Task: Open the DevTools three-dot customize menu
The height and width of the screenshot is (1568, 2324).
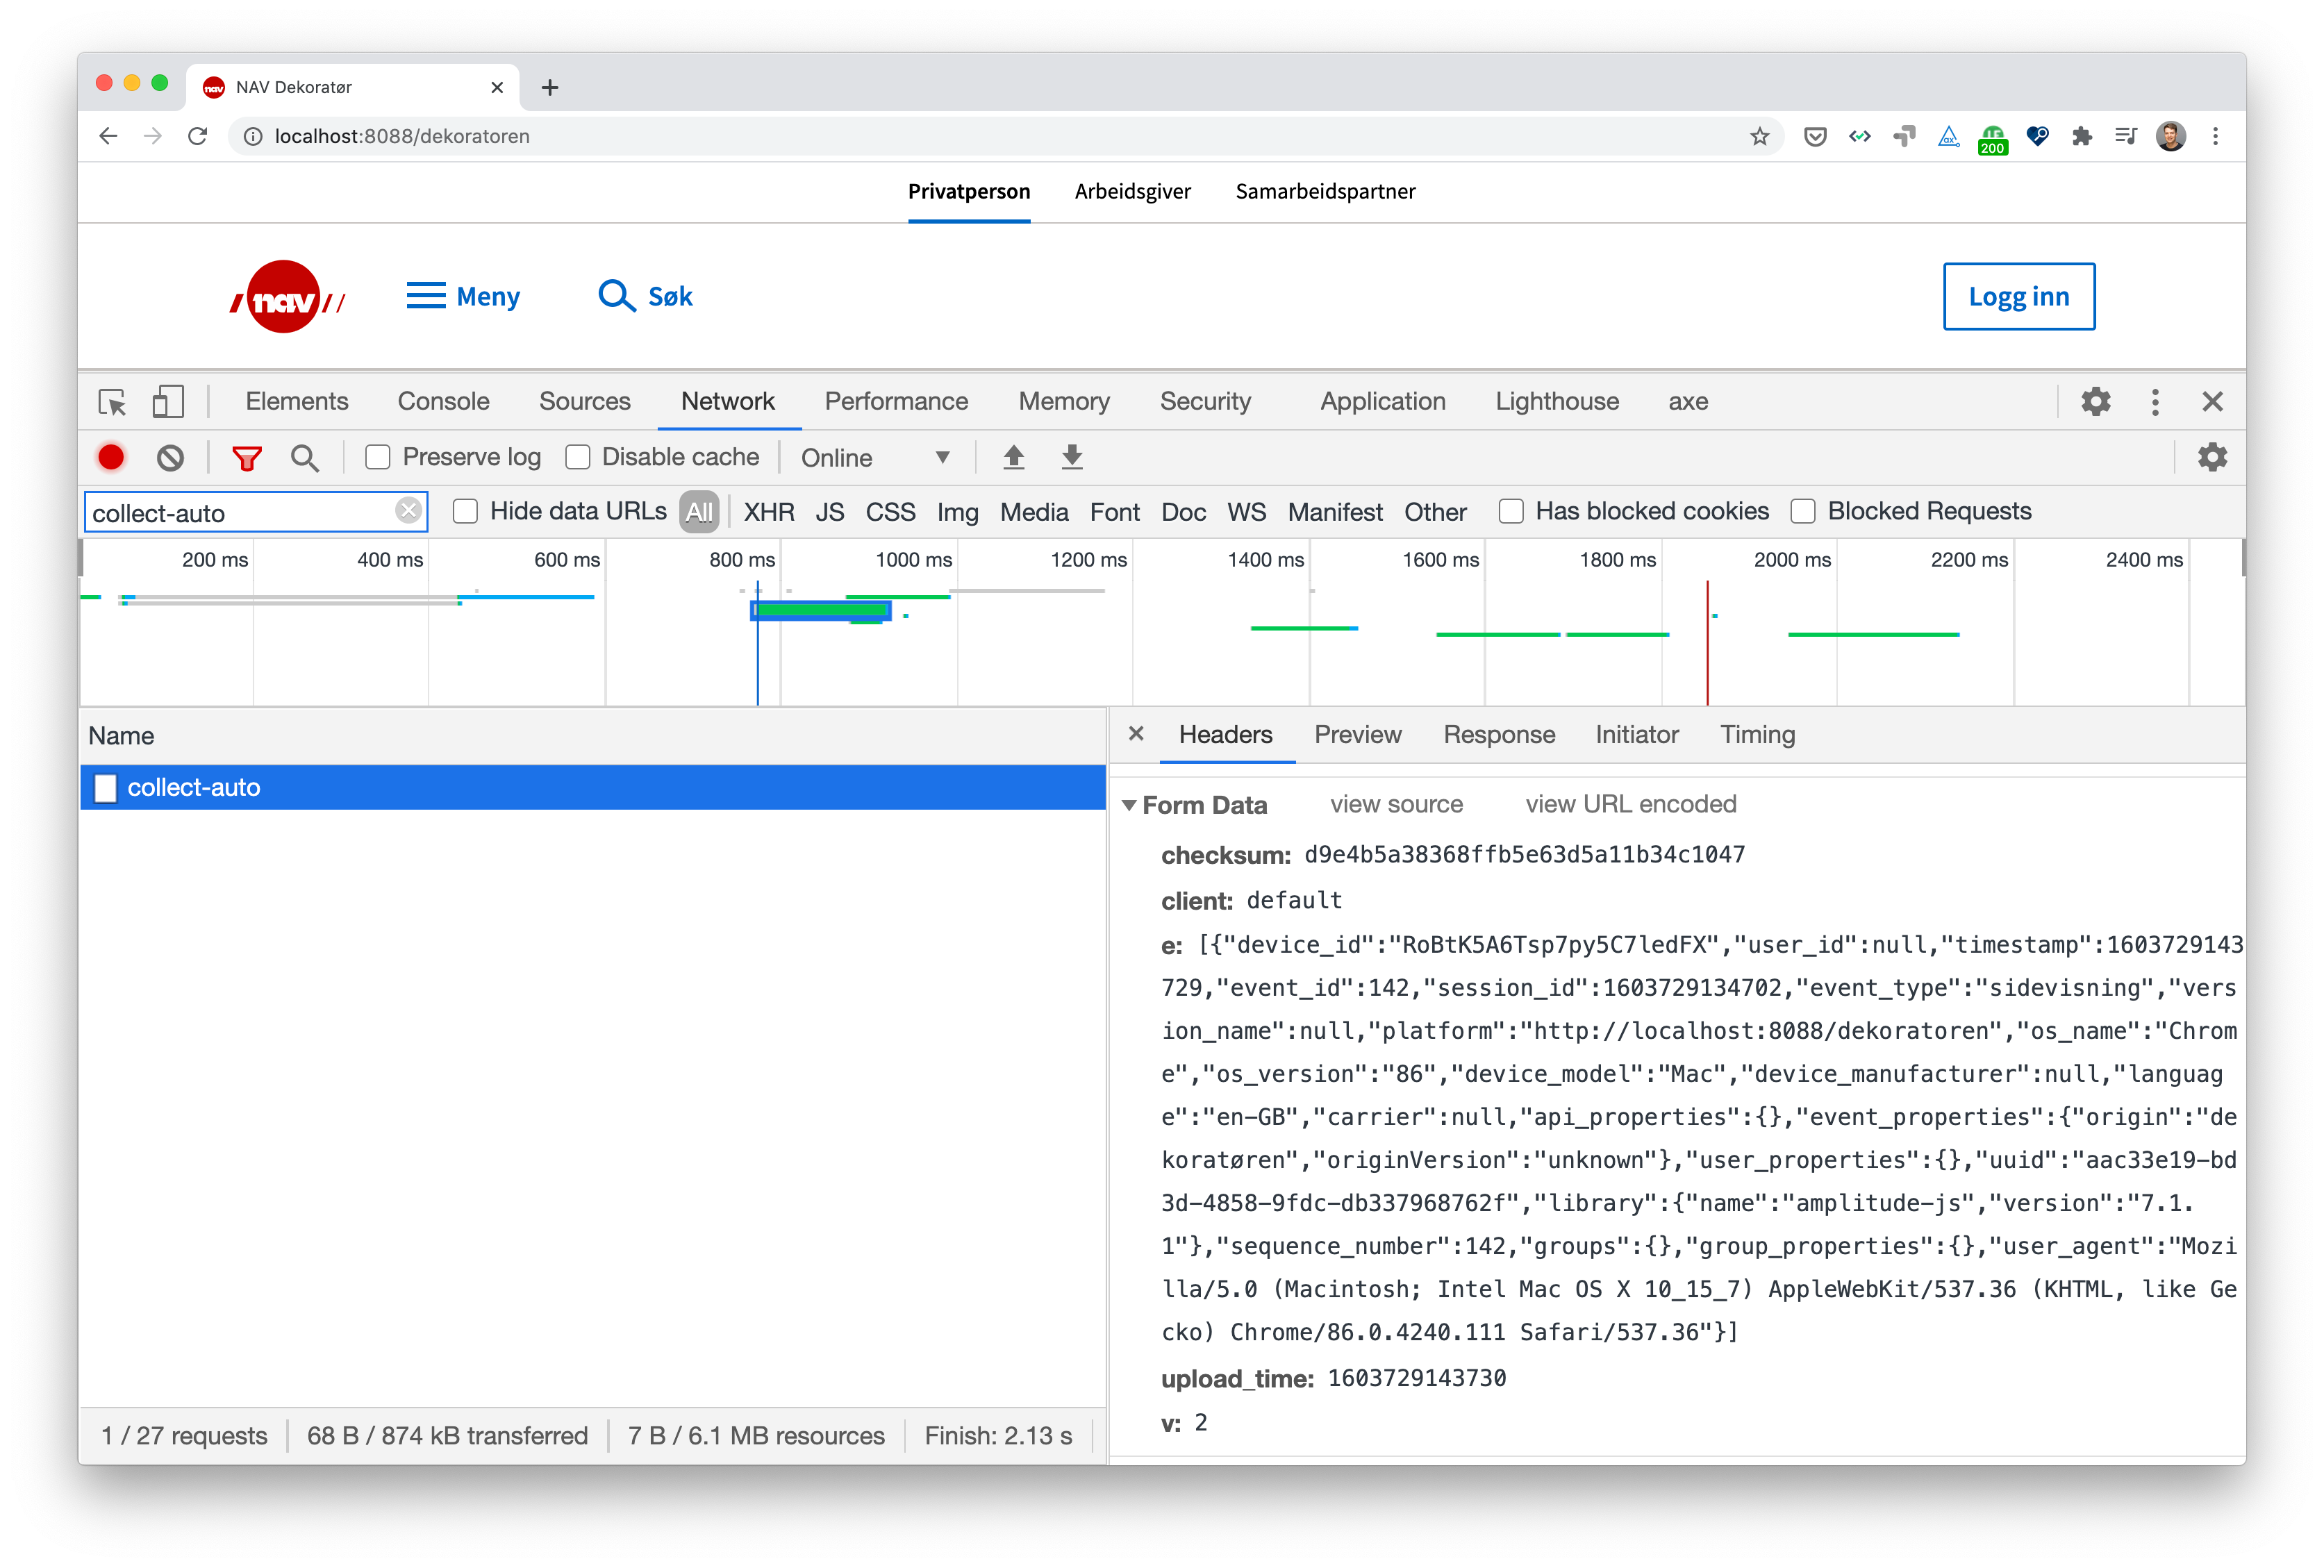Action: coord(2155,402)
